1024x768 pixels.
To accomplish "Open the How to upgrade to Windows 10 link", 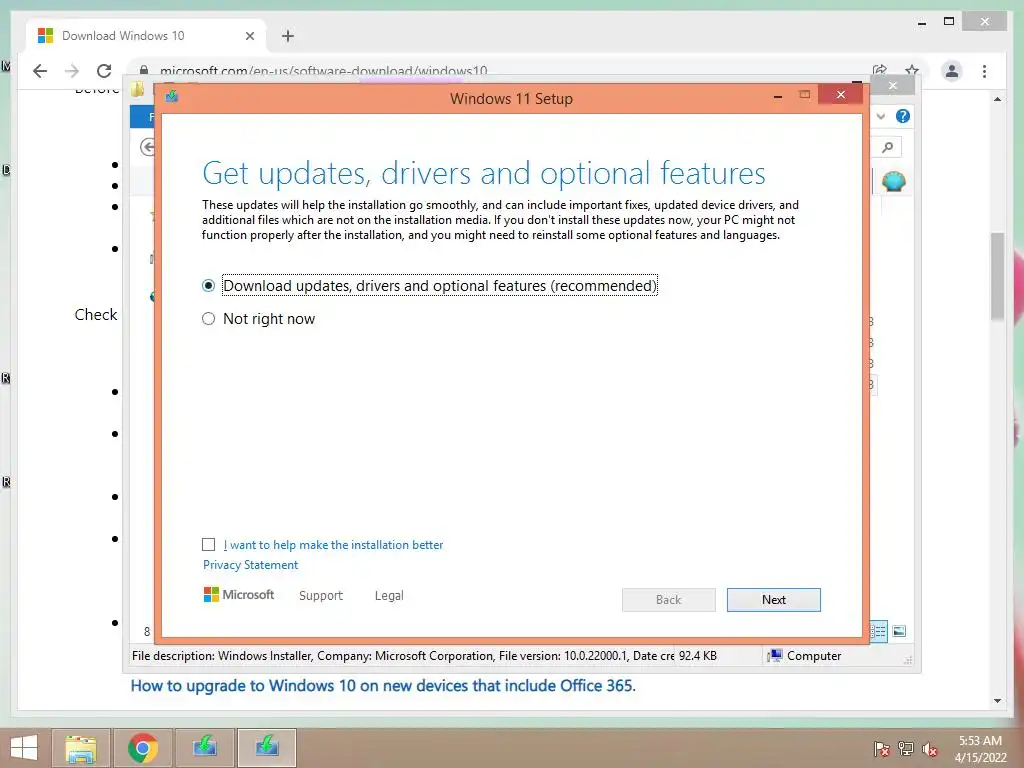I will point(383,686).
